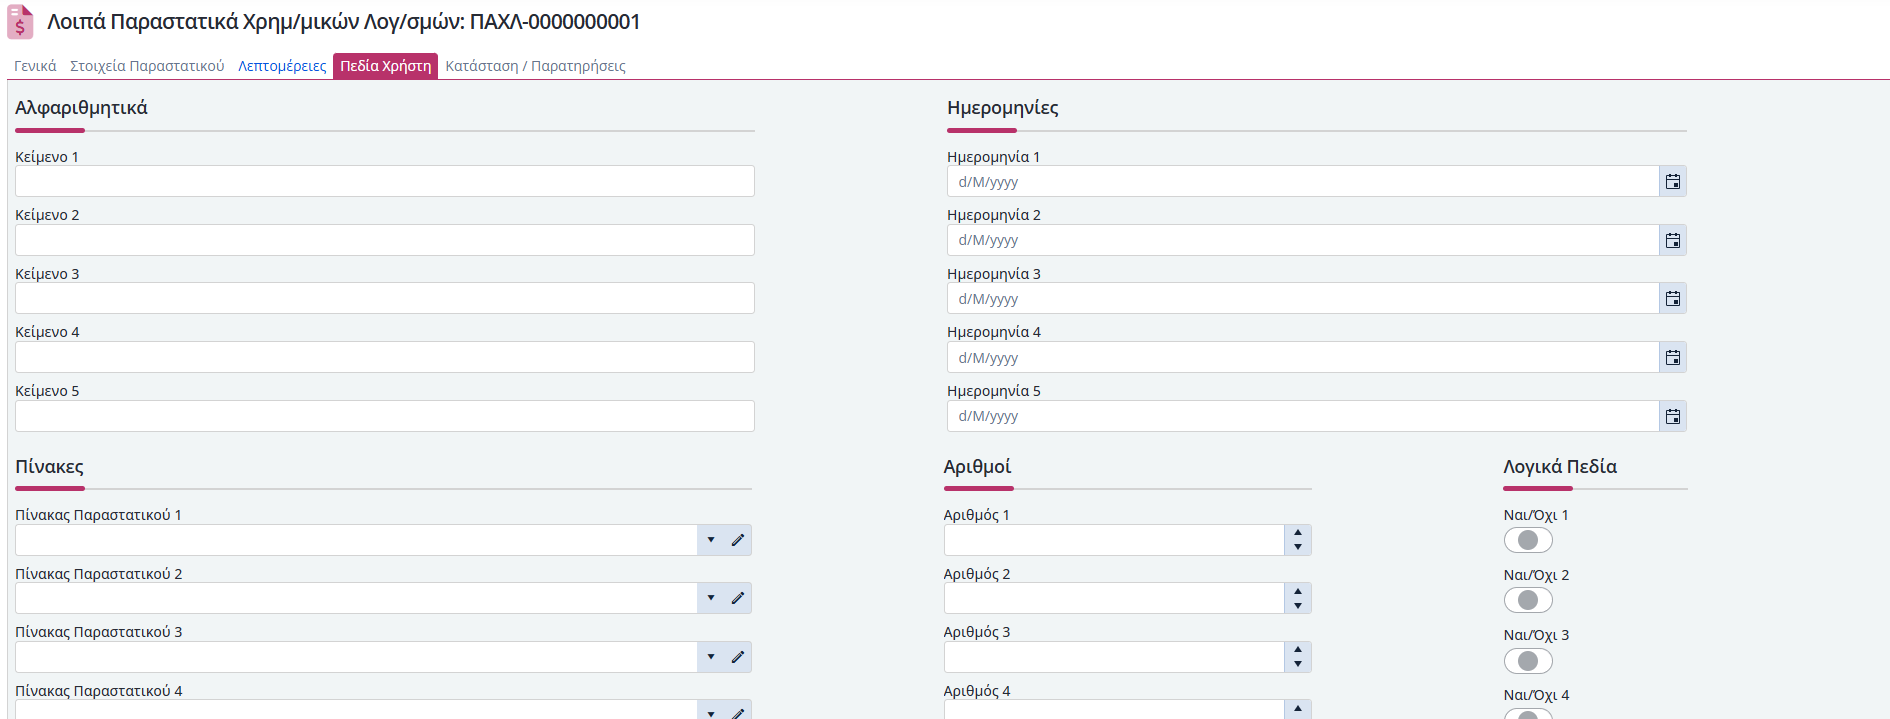Viewport: 1890px width, 719px height.
Task: Increase value of Αριθμός 1 spinner
Action: tap(1298, 533)
